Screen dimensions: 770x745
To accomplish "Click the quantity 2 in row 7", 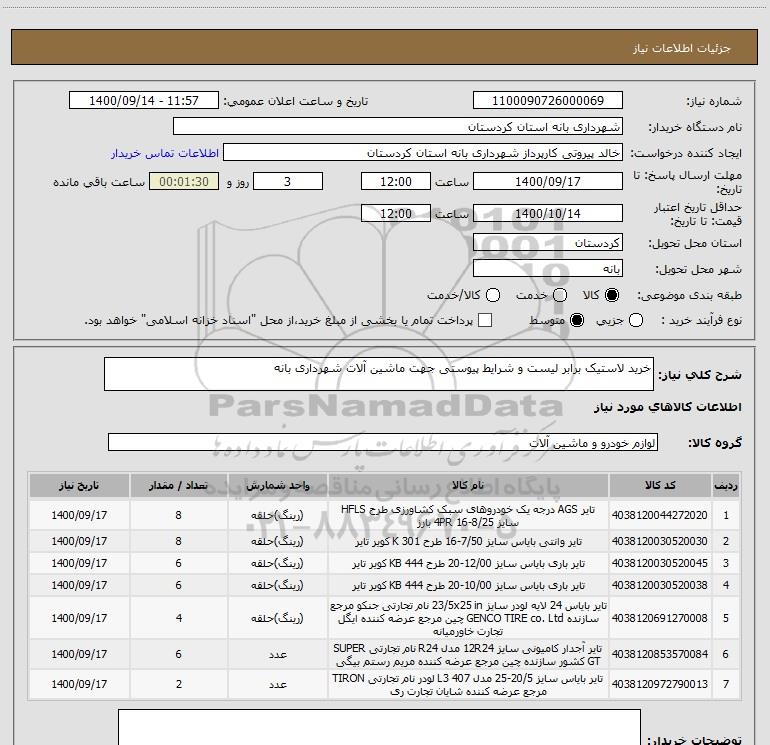I will [179, 684].
